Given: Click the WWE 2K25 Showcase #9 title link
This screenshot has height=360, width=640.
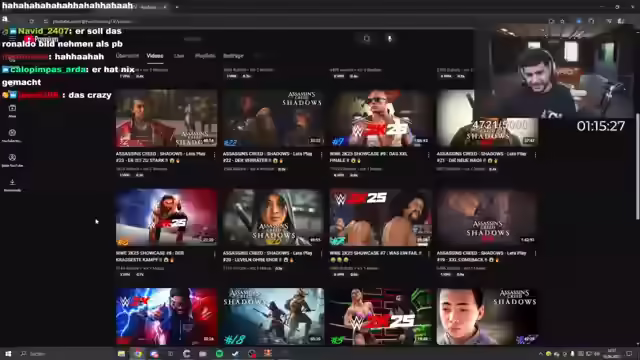Looking at the screenshot, I should 368,157.
